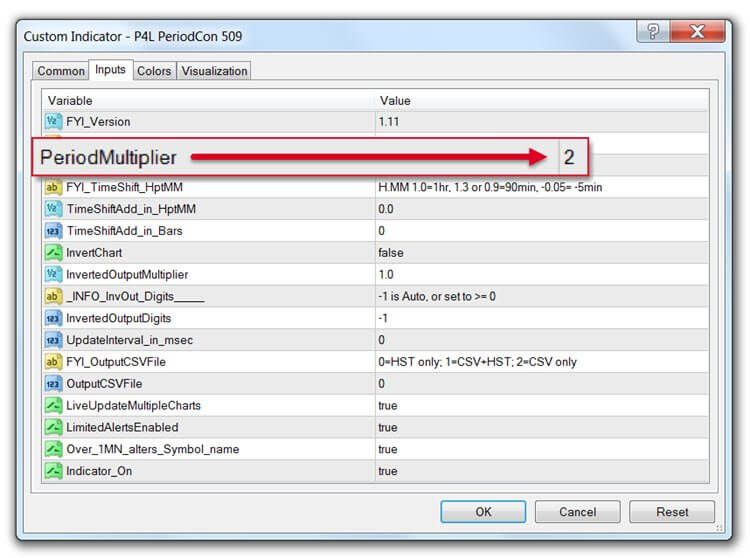Open the Colors tab
Viewport: 750px width, 558px height.
point(154,71)
